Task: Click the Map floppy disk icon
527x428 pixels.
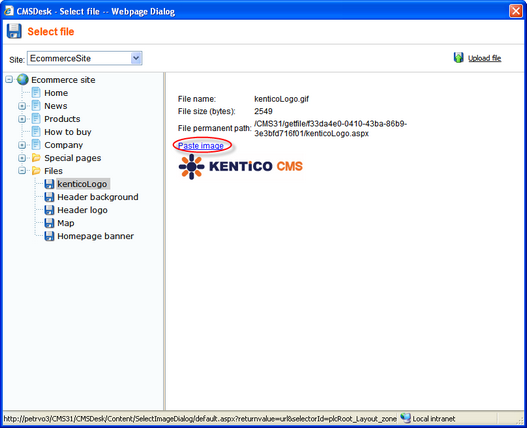Action: coord(49,223)
